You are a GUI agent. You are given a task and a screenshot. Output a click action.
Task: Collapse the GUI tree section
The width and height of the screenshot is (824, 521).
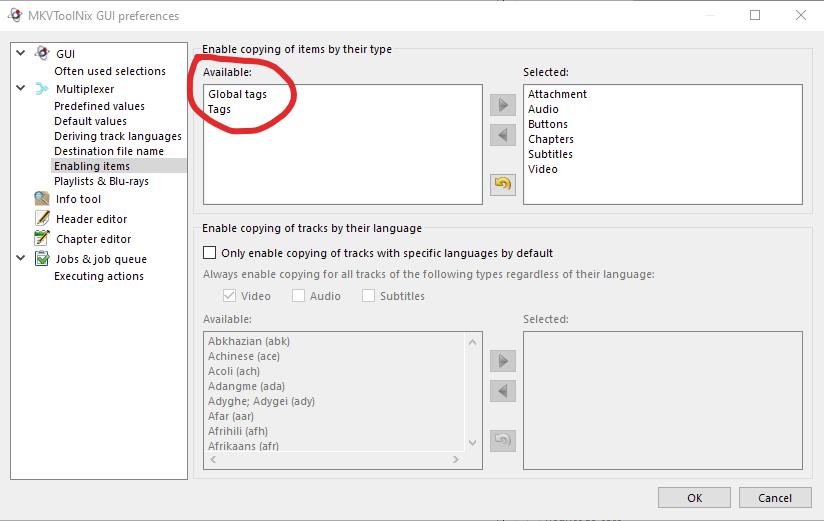click(20, 53)
